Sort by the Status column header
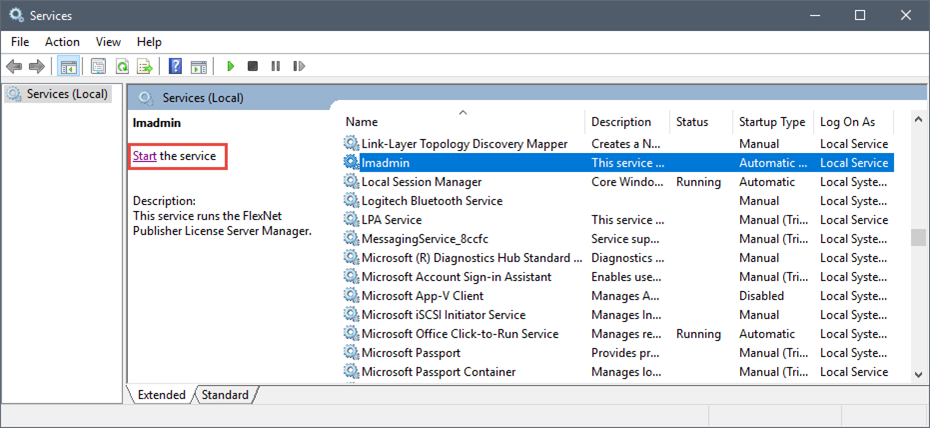 coord(701,122)
